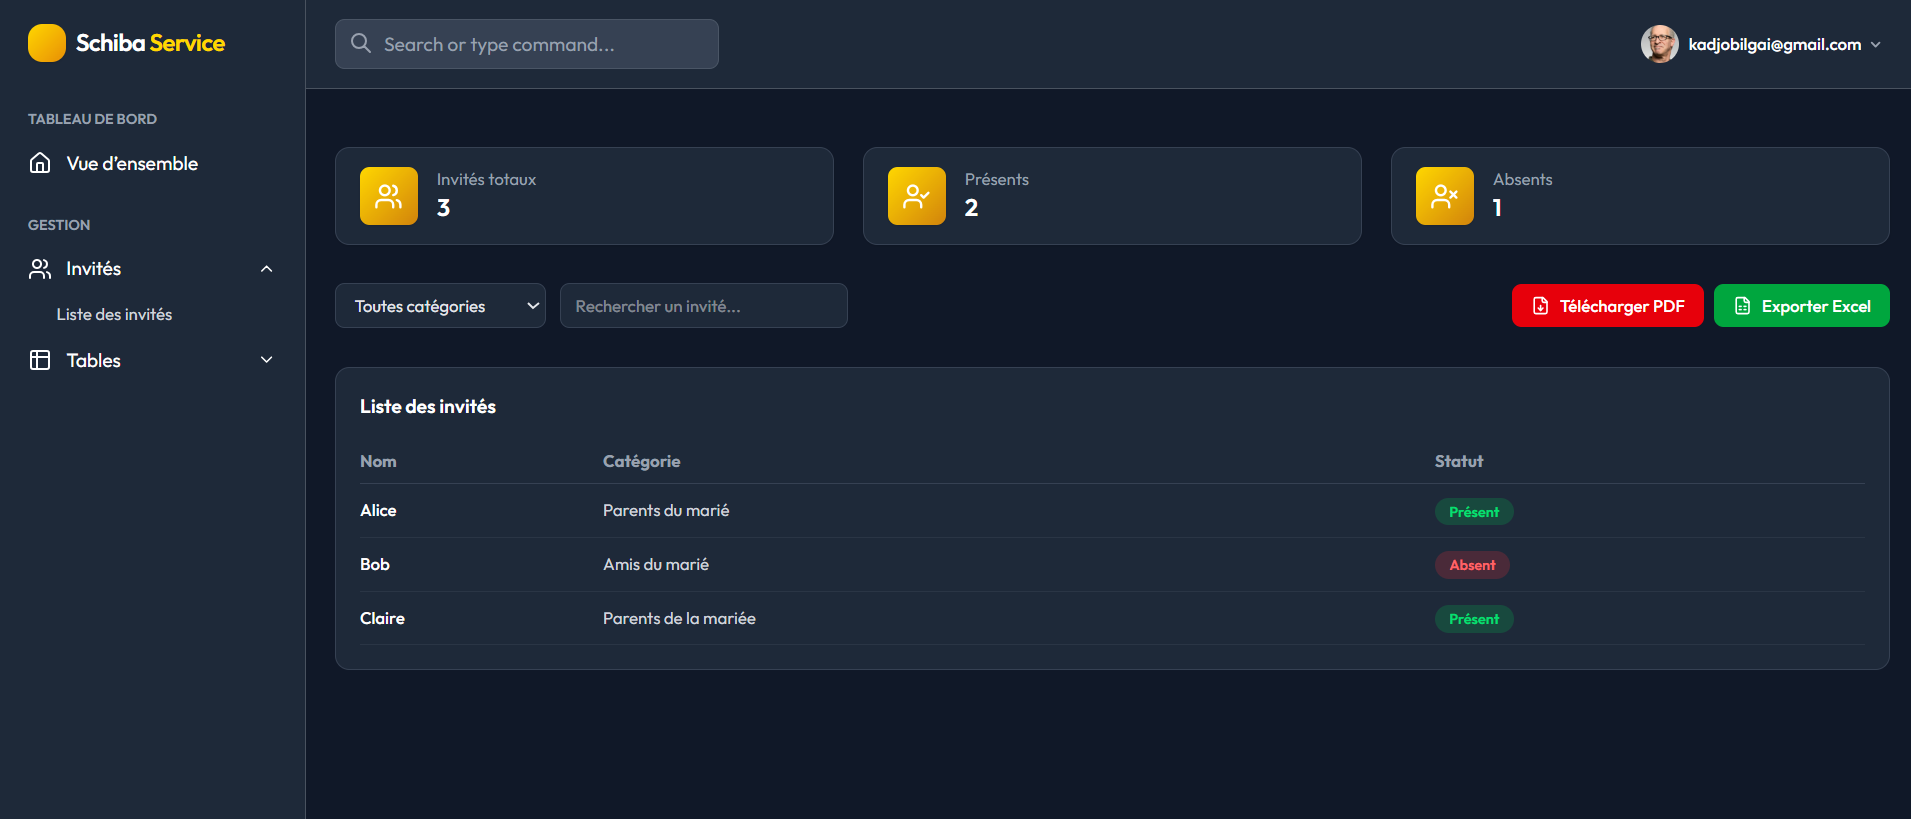Click Bob's Absent status badge
Screen dimensions: 1911x819
point(1472,565)
